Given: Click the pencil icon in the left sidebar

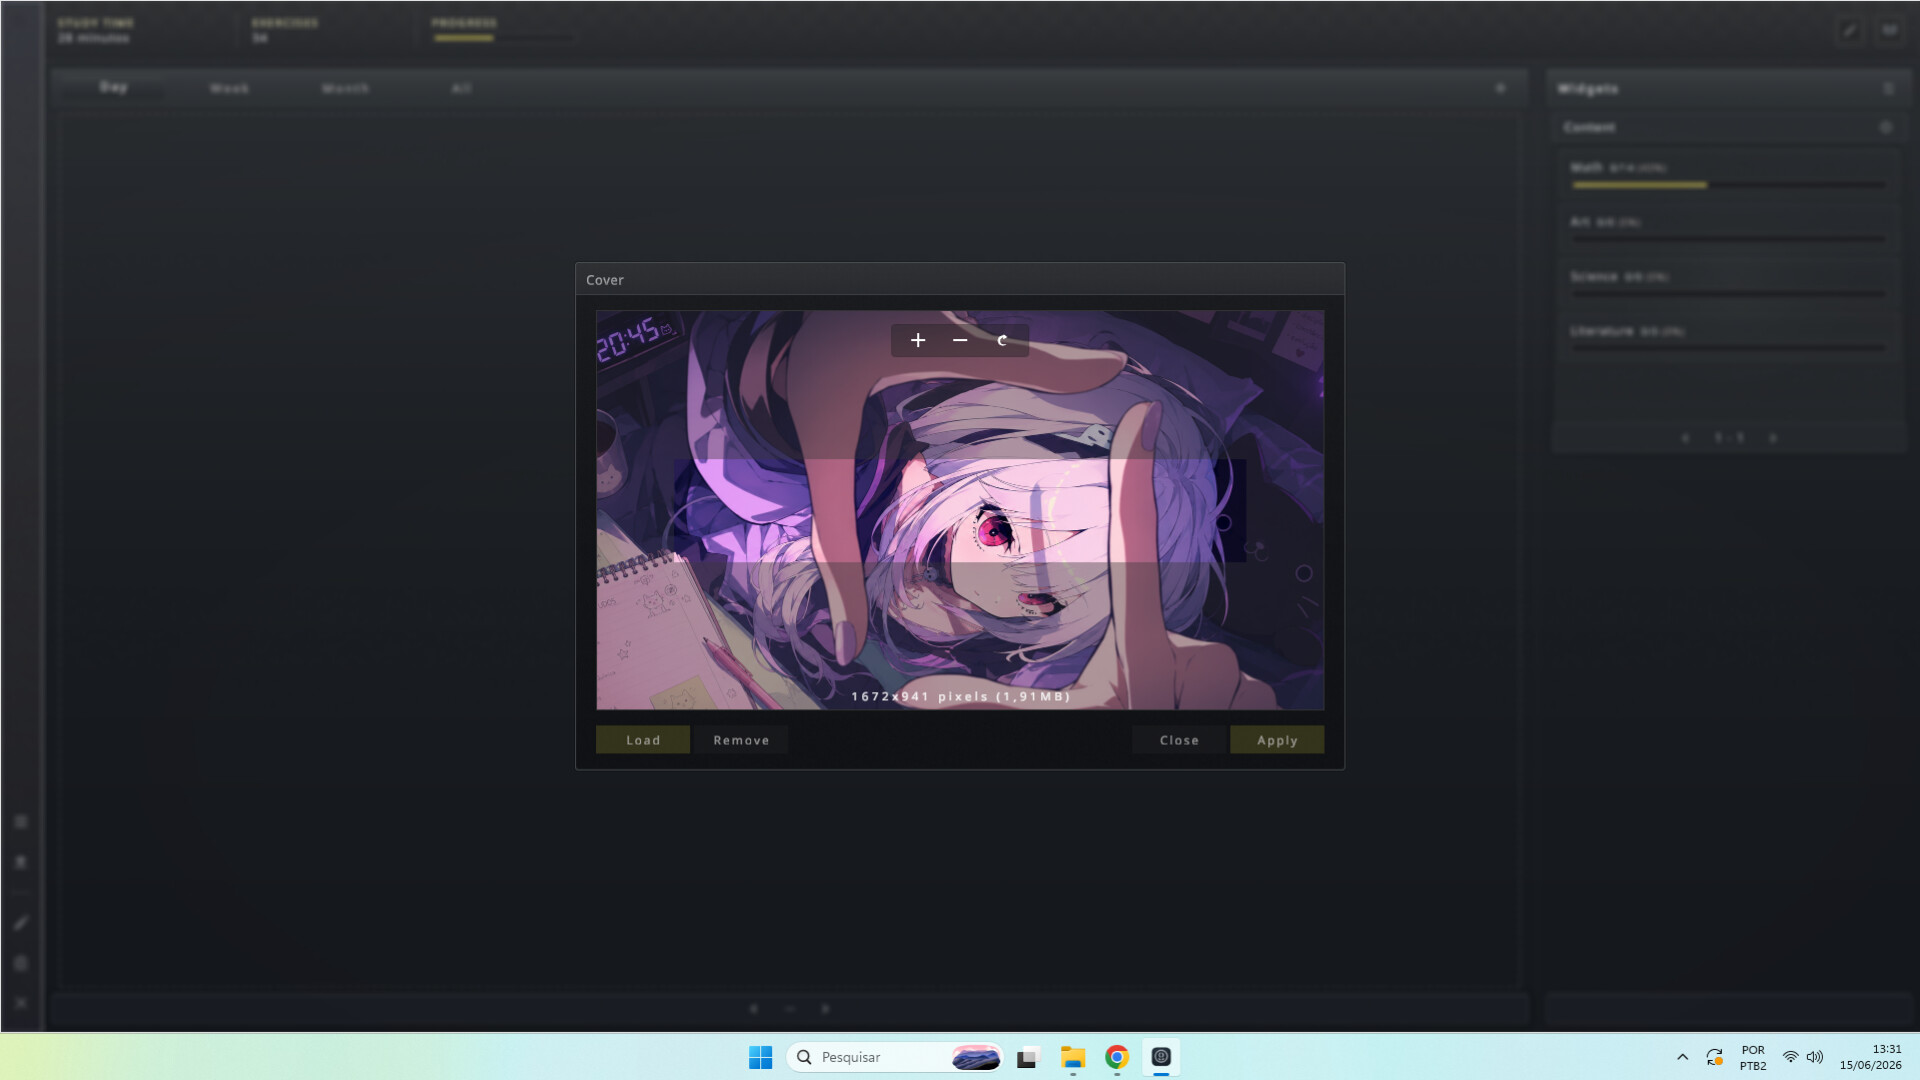Looking at the screenshot, I should click(x=21, y=923).
